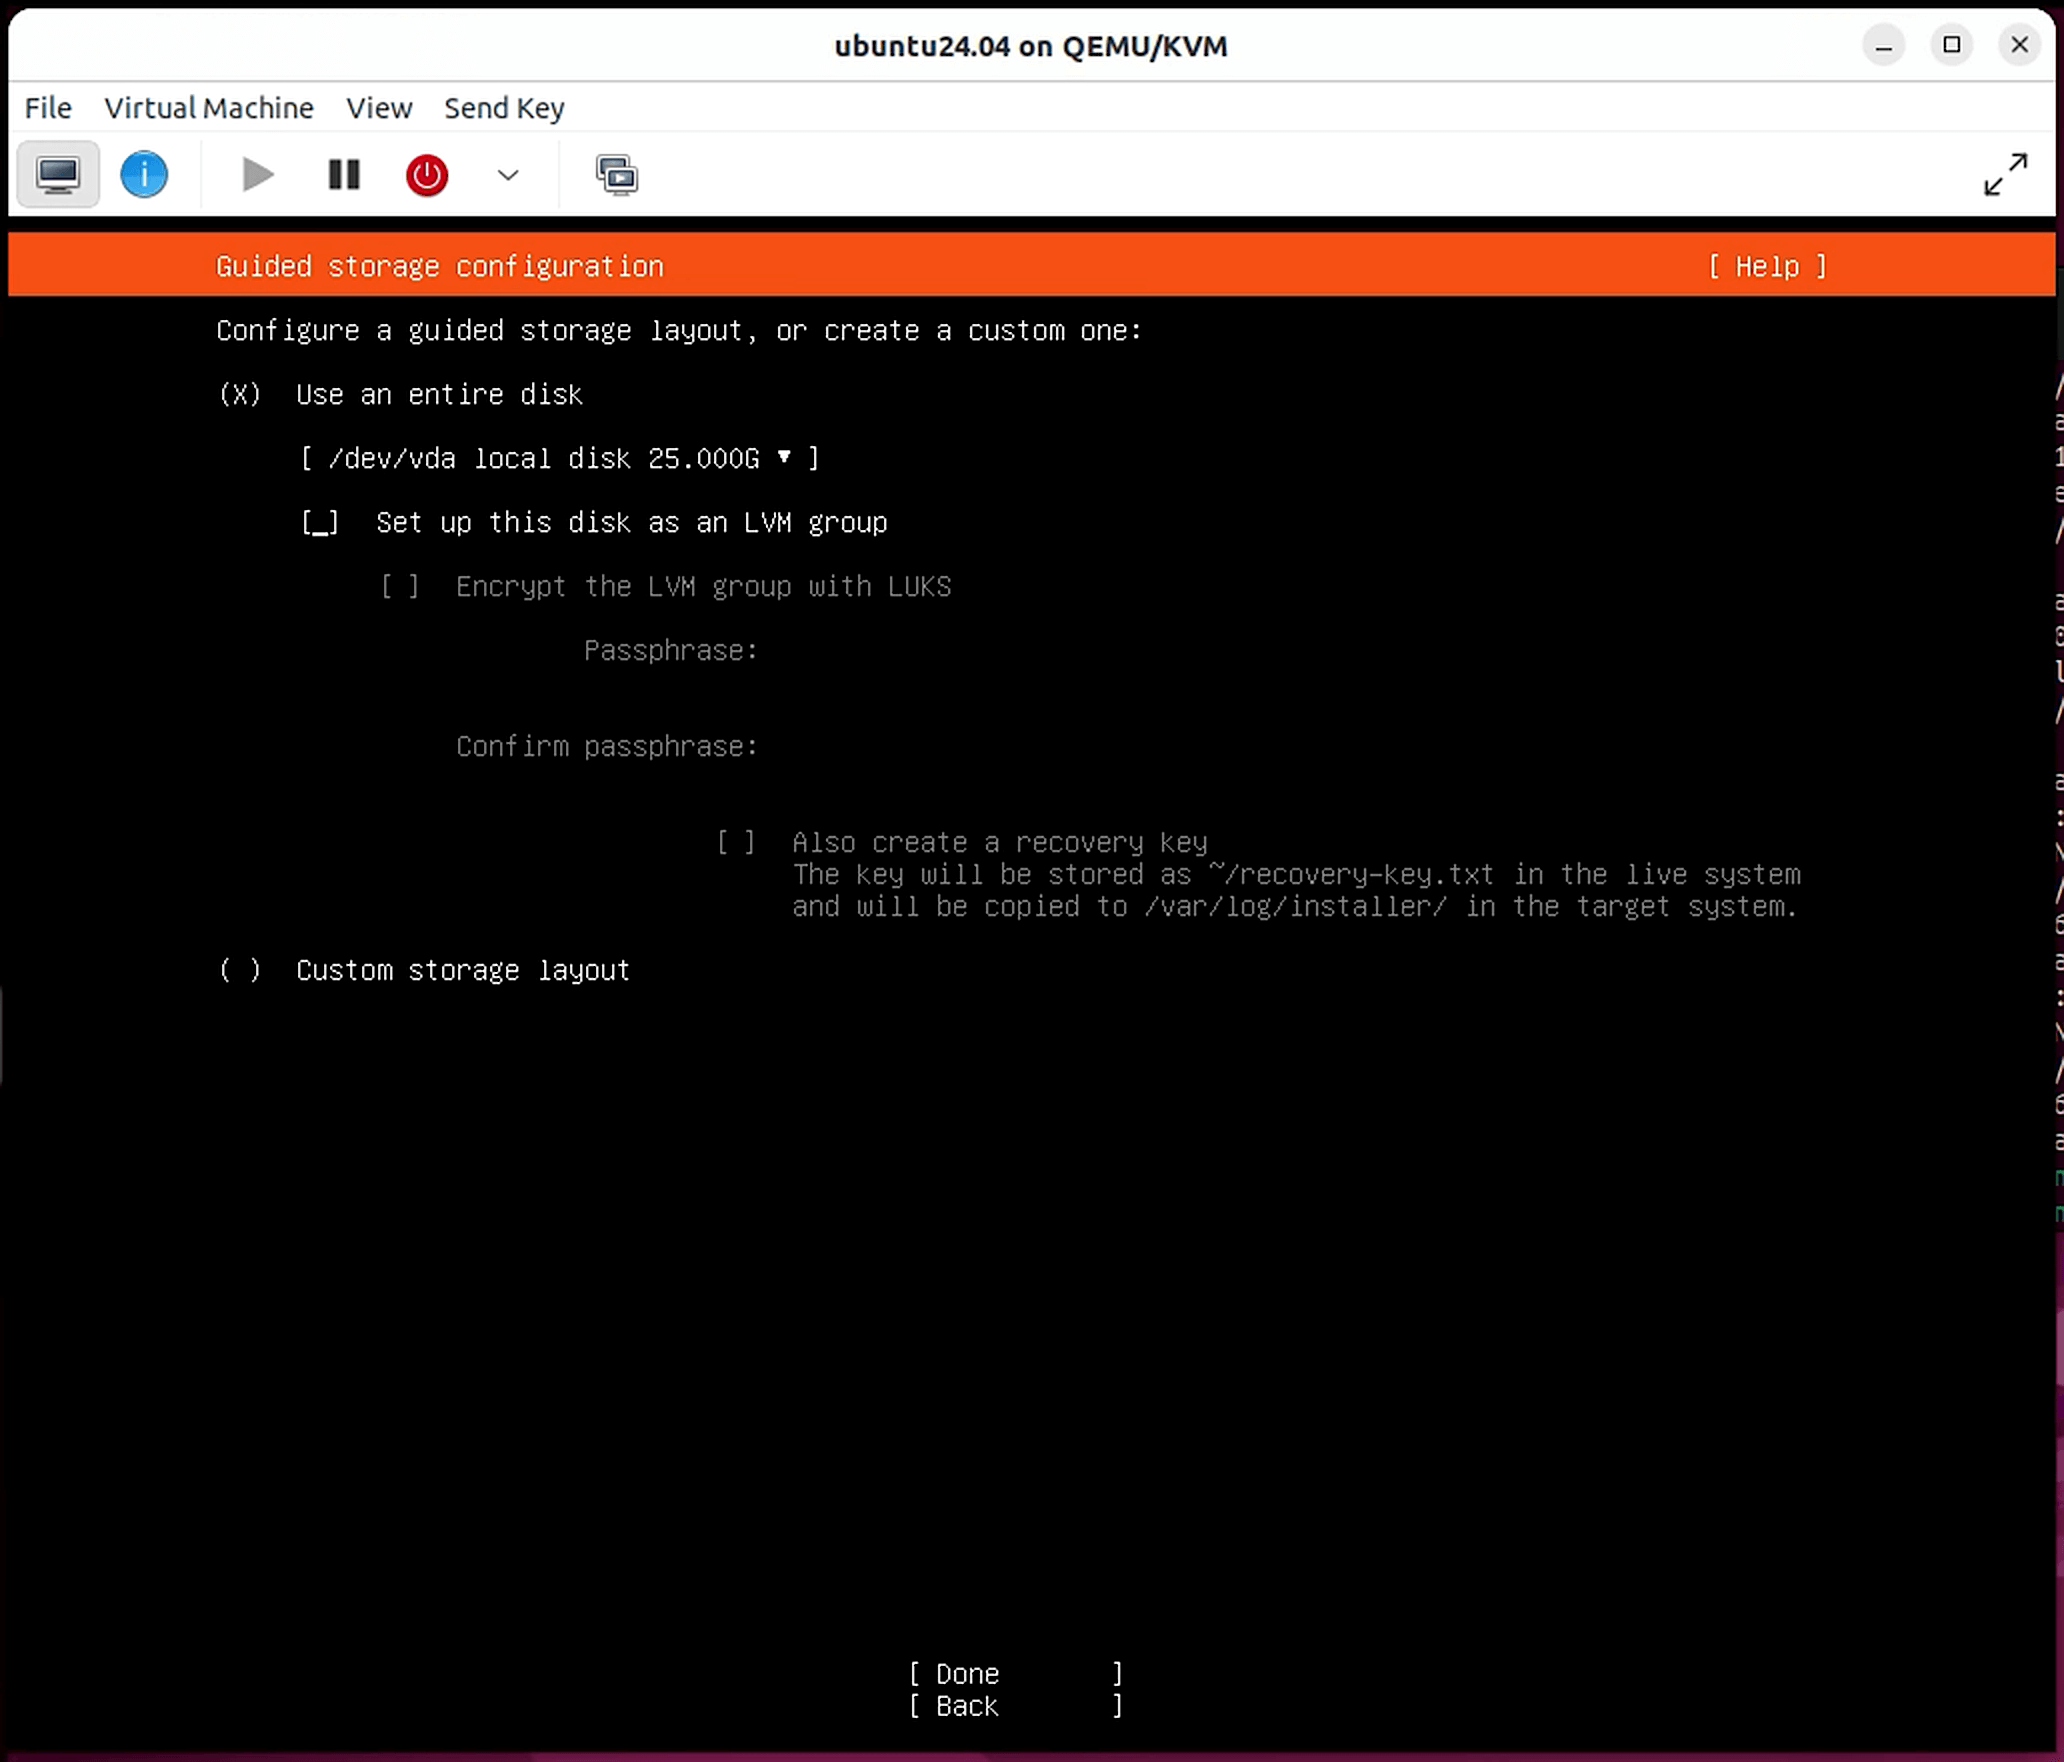2064x1762 pixels.
Task: Open the View menu
Action: pyautogui.click(x=379, y=108)
